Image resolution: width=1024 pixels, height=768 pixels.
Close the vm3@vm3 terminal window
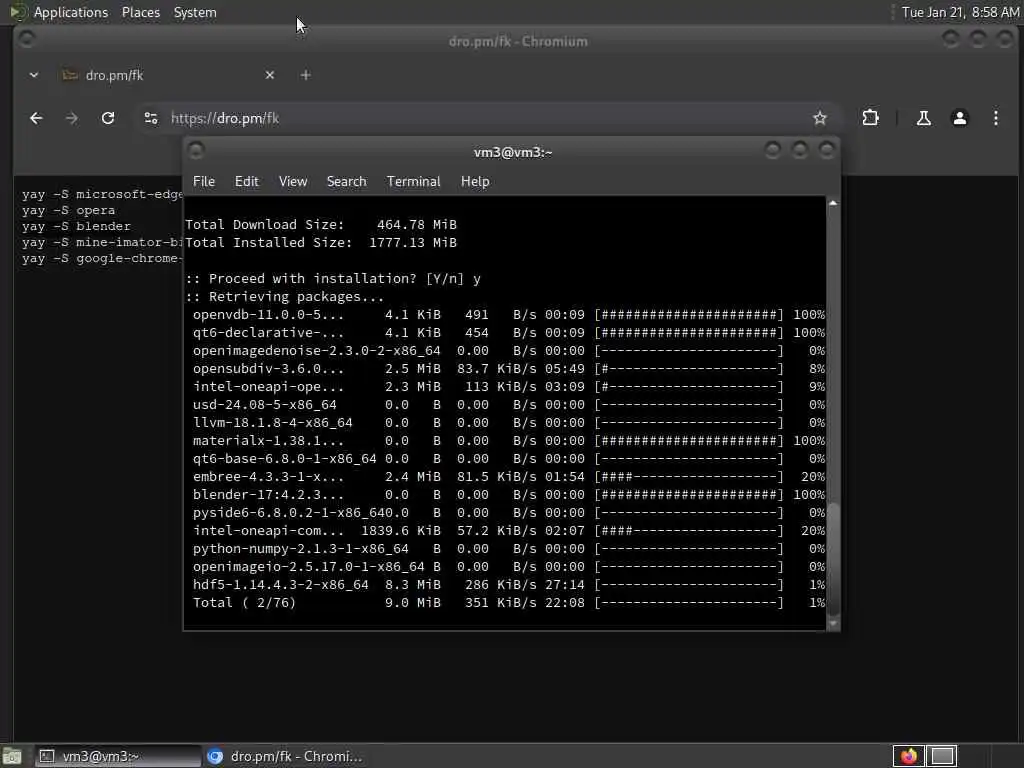pos(826,150)
